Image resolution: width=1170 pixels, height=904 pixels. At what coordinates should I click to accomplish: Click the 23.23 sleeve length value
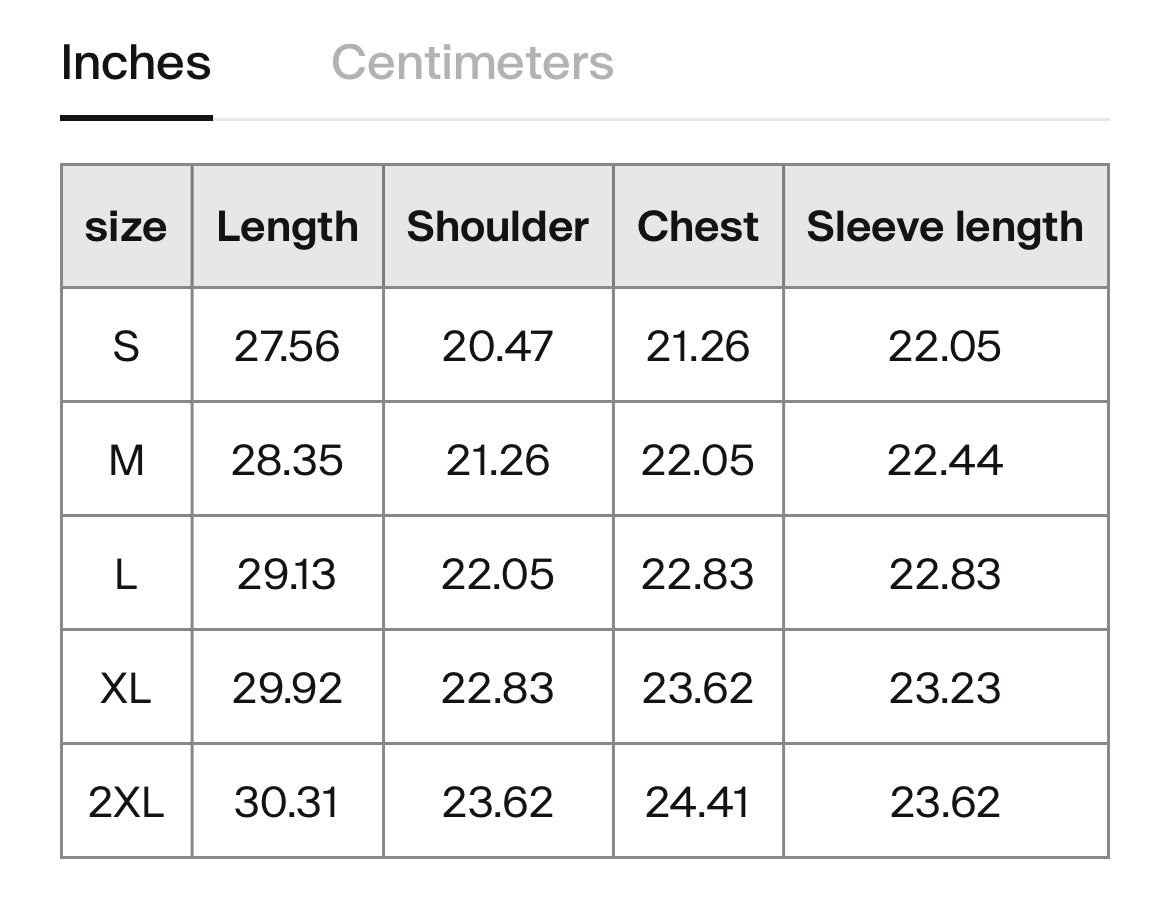[944, 688]
